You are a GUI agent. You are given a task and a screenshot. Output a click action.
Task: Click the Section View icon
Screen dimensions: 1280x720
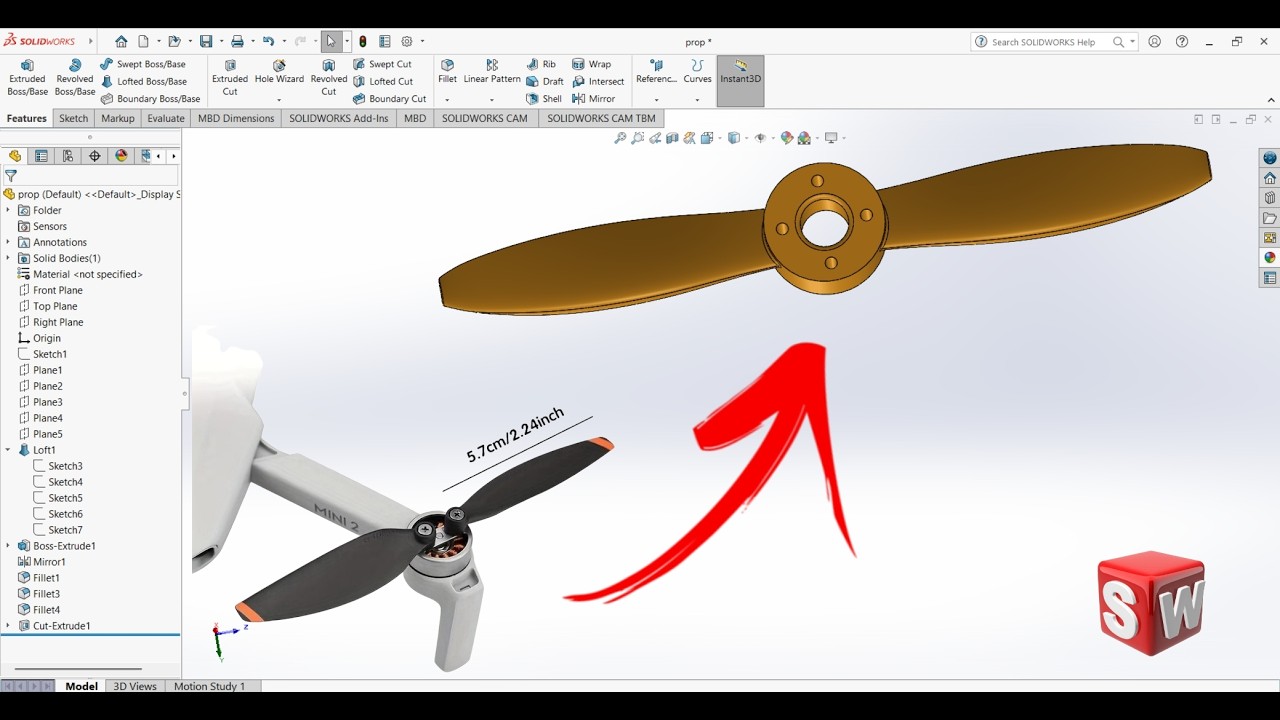[673, 138]
